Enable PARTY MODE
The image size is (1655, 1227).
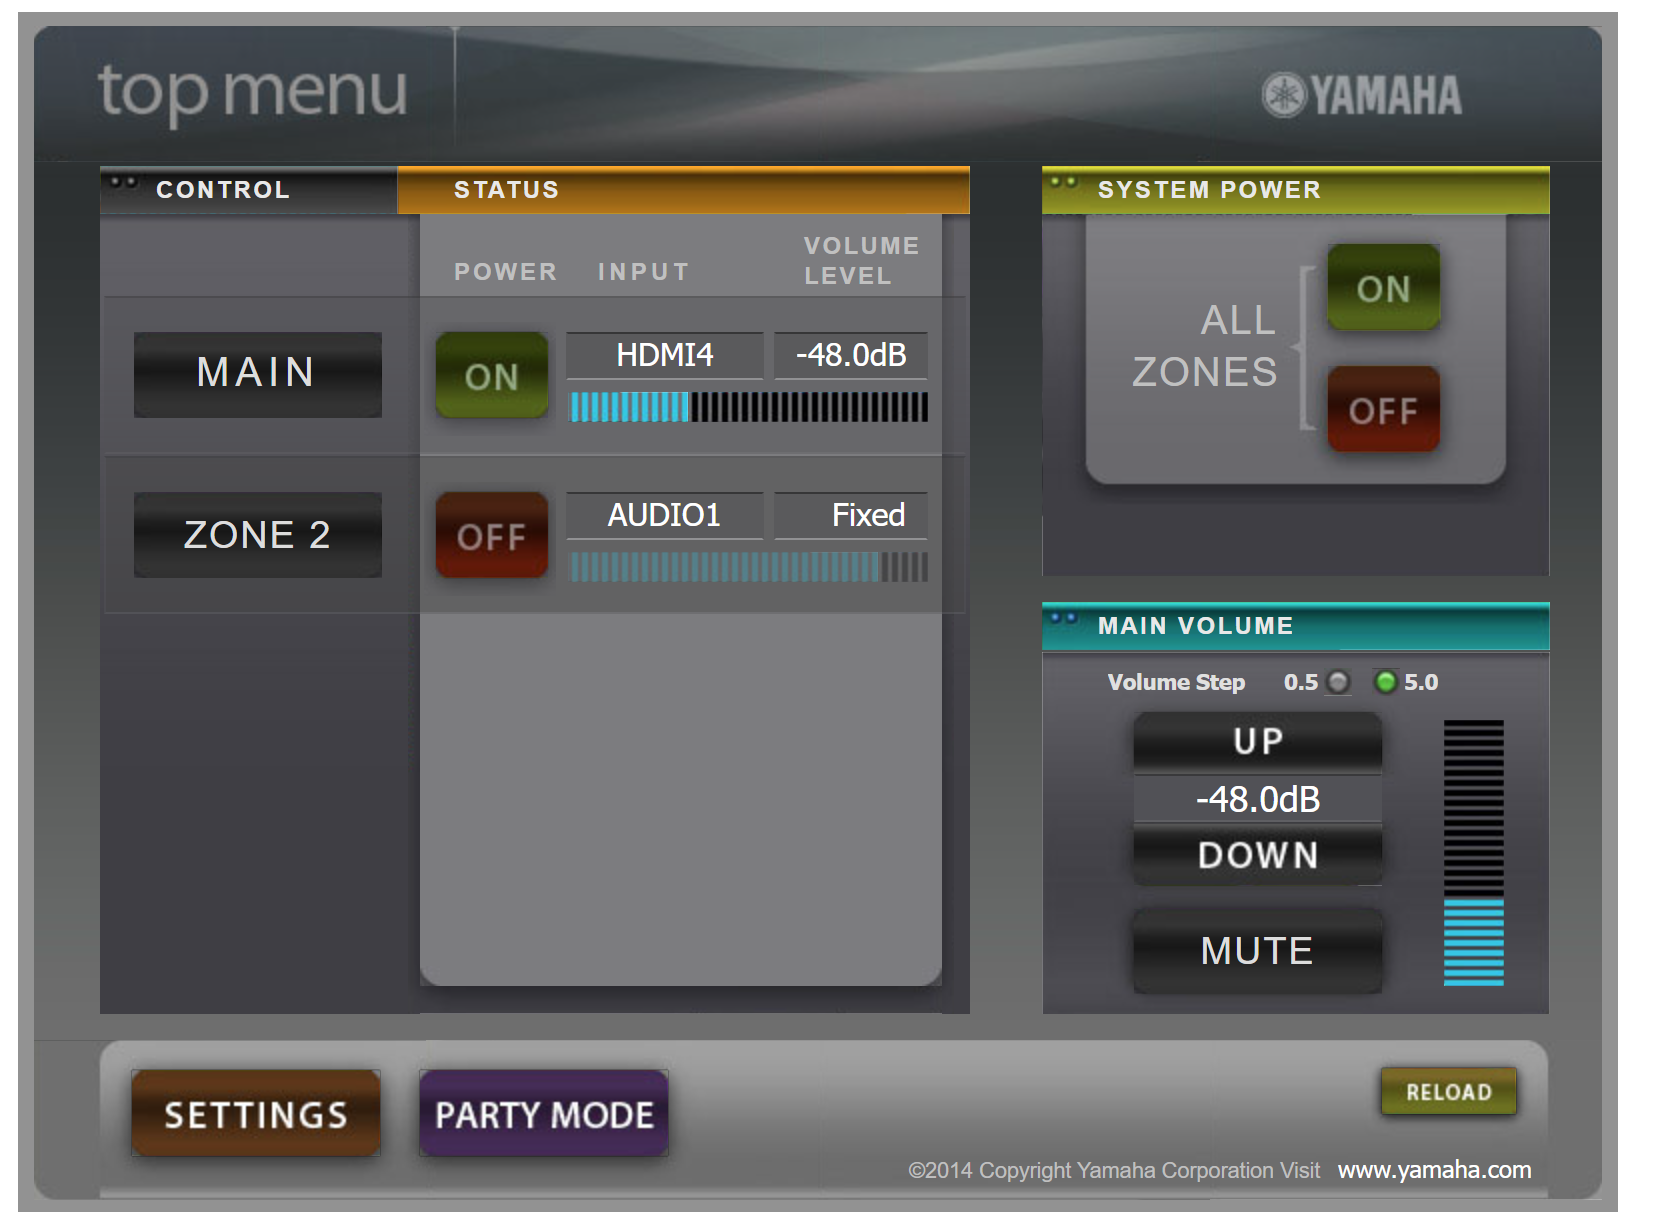(x=542, y=1113)
